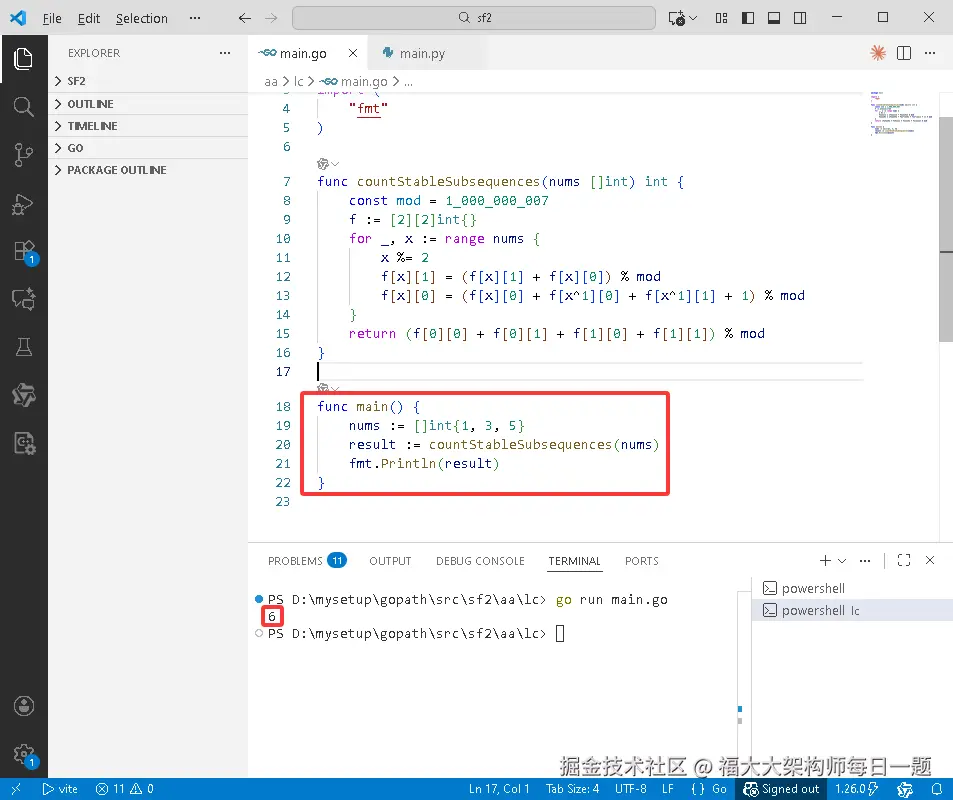This screenshot has height=800, width=953.
Task: Maximize the terminal panel size
Action: pos(904,560)
